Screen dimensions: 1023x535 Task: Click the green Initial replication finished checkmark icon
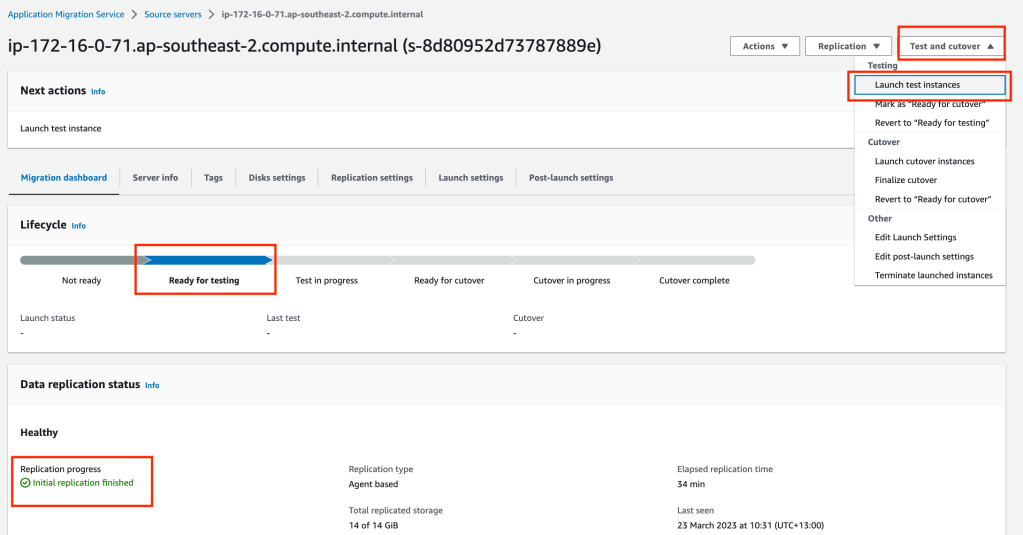[26, 483]
